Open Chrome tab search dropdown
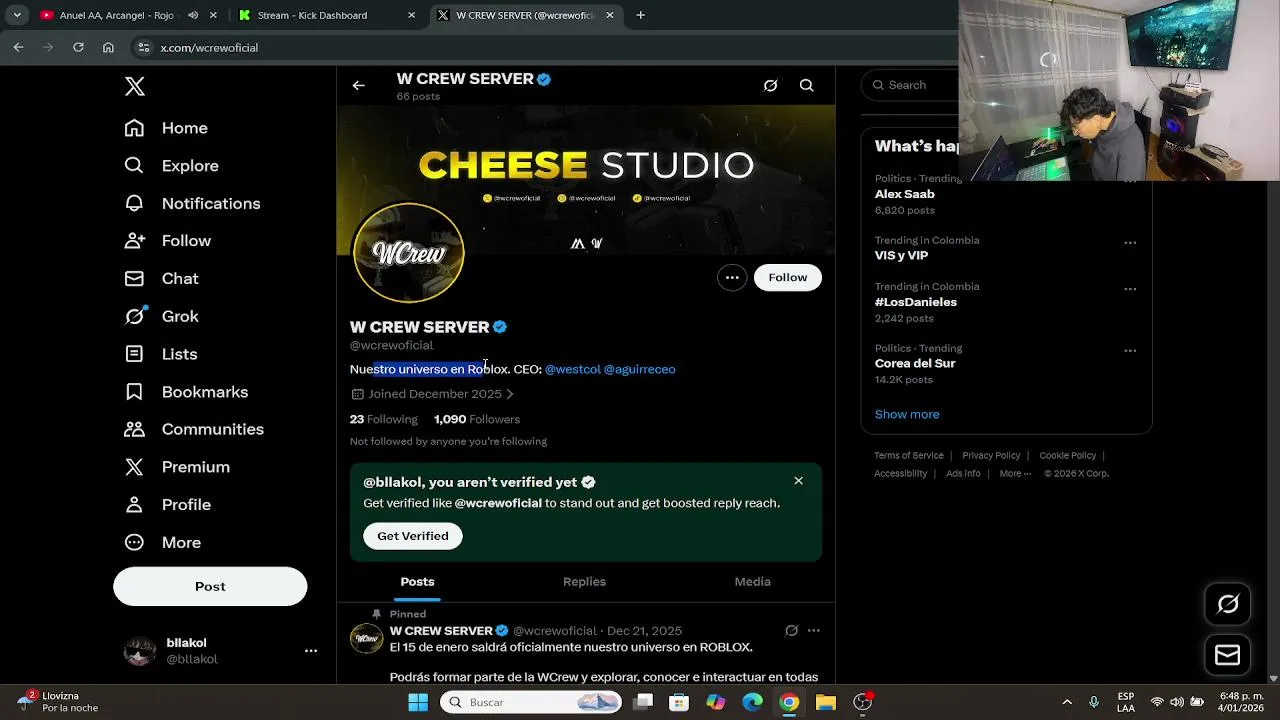 coord(17,15)
